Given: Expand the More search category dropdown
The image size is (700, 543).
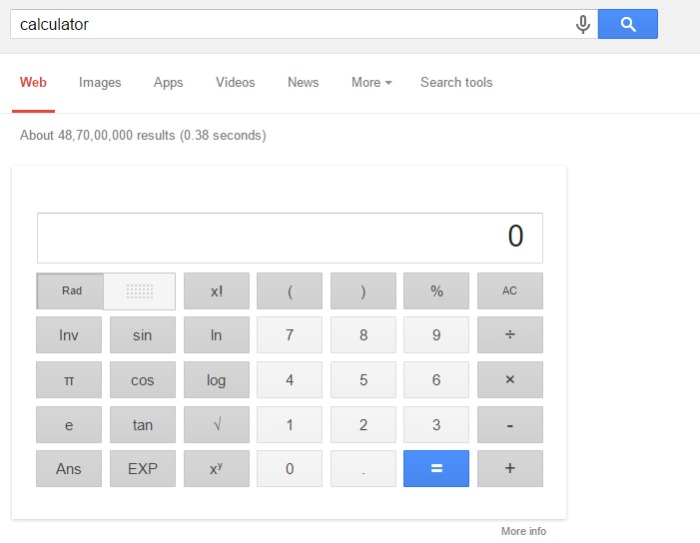Looking at the screenshot, I should tap(371, 83).
